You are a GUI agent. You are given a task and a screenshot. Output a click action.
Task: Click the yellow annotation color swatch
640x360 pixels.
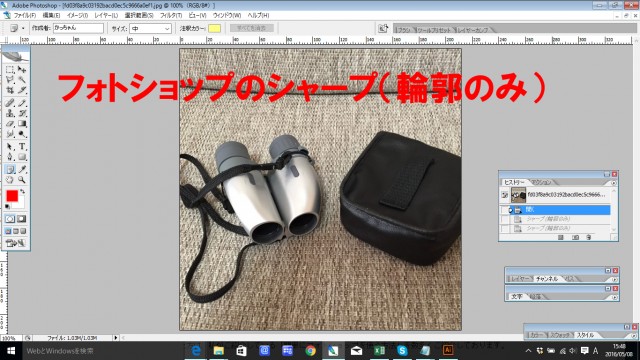215,28
